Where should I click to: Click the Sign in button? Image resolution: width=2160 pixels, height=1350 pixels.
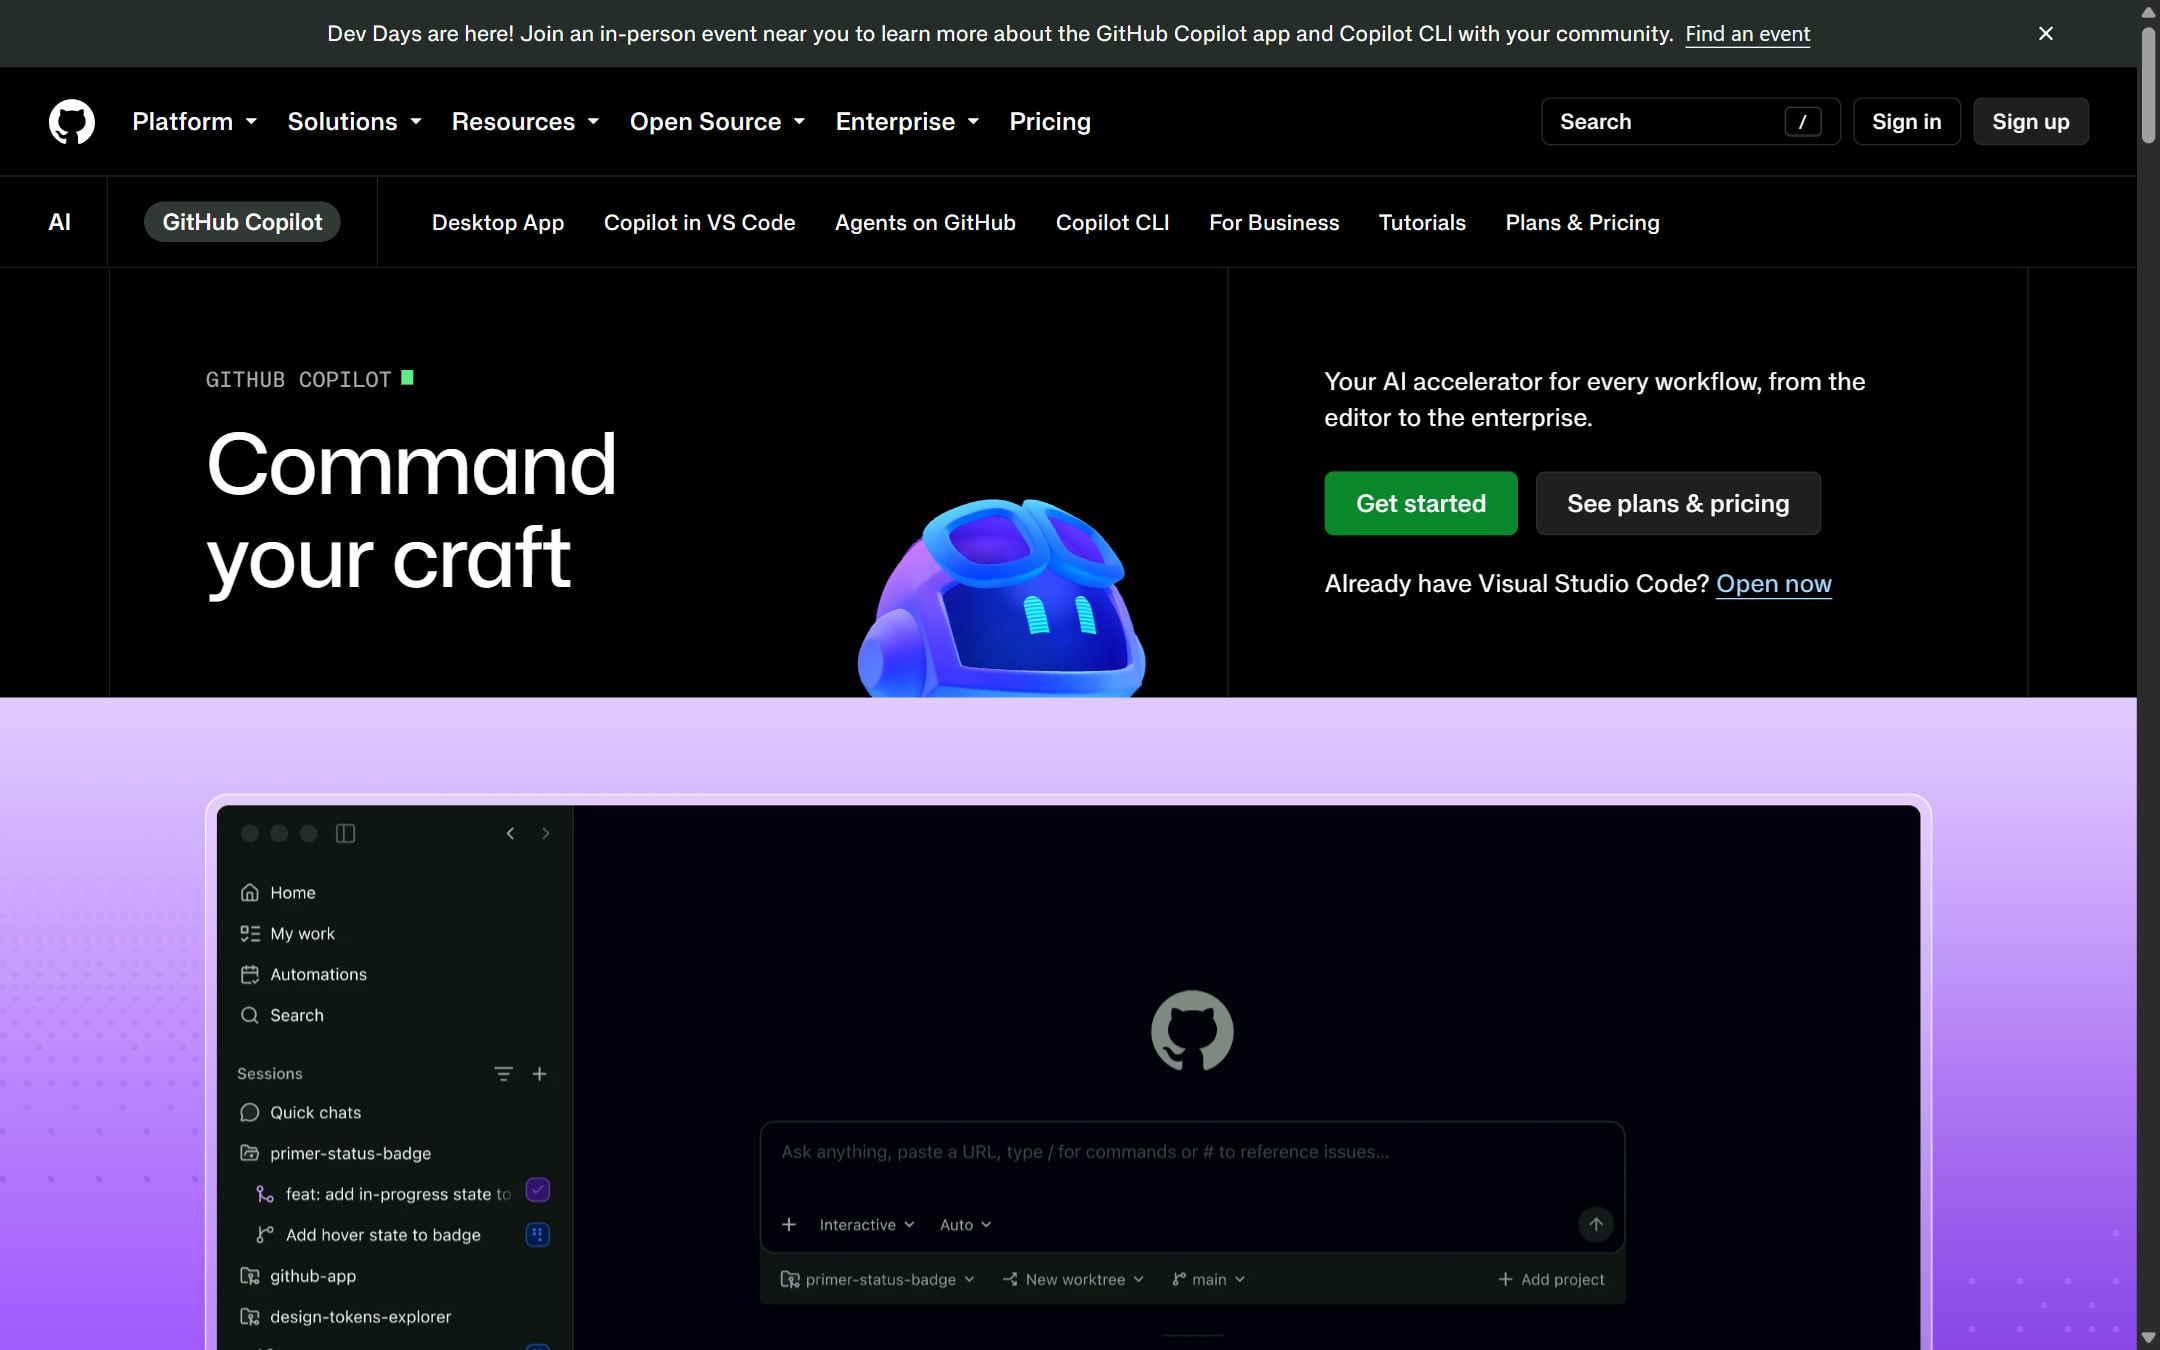[1906, 121]
